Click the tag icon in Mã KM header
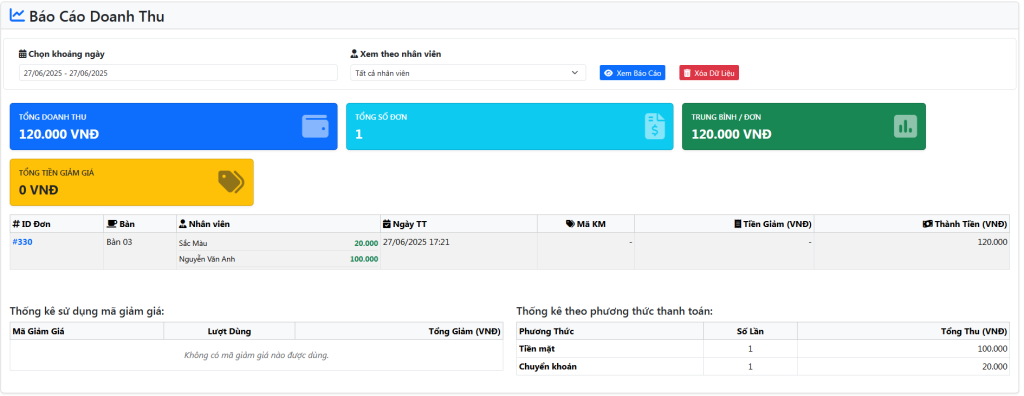 pyautogui.click(x=570, y=224)
